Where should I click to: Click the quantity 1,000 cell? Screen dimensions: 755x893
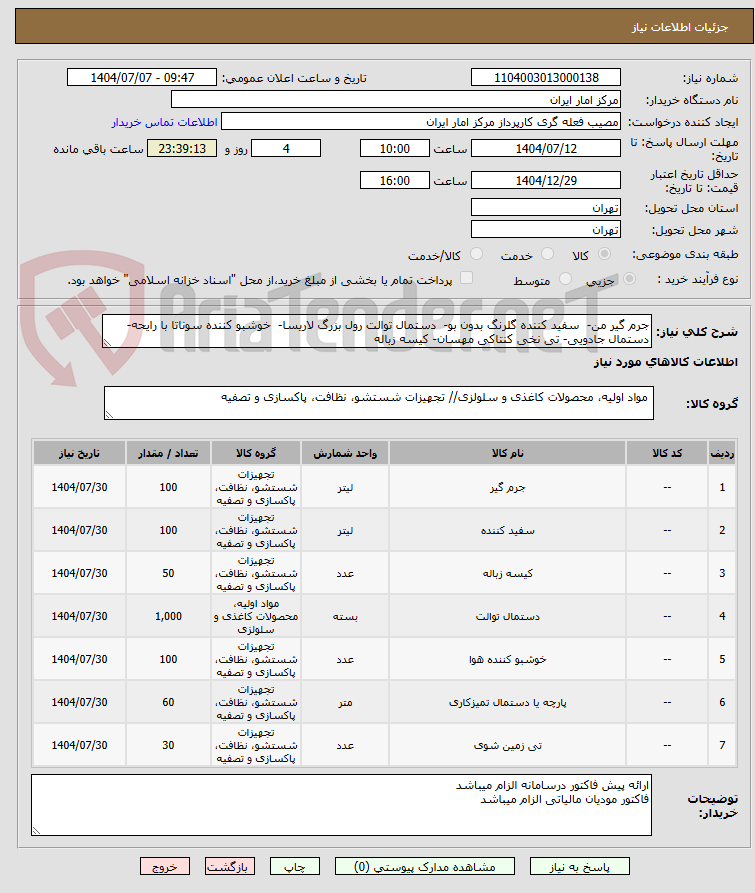(168, 616)
